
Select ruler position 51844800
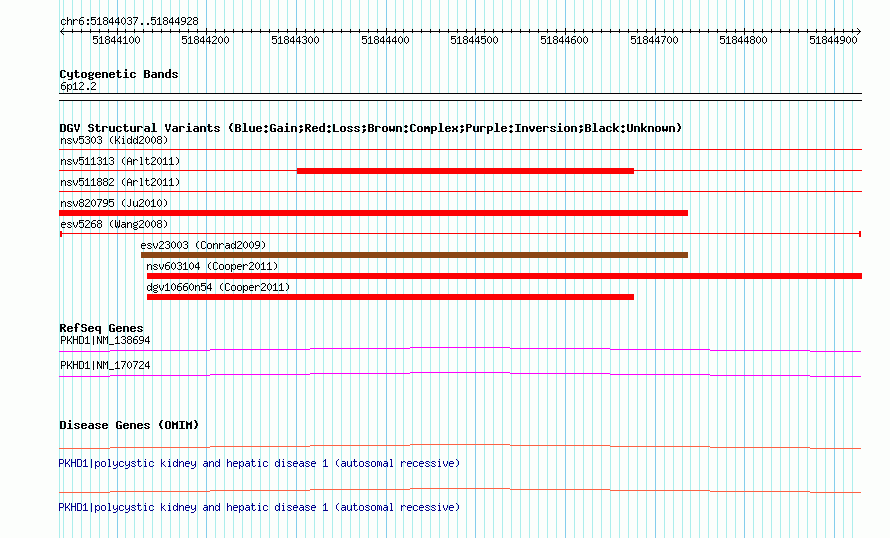point(743,40)
